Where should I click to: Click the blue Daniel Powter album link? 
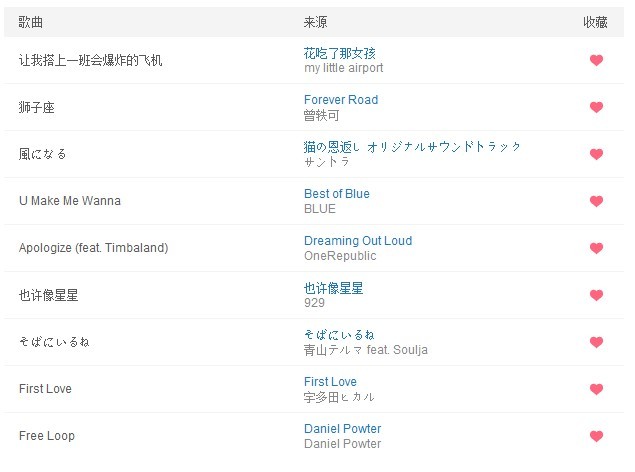point(342,429)
